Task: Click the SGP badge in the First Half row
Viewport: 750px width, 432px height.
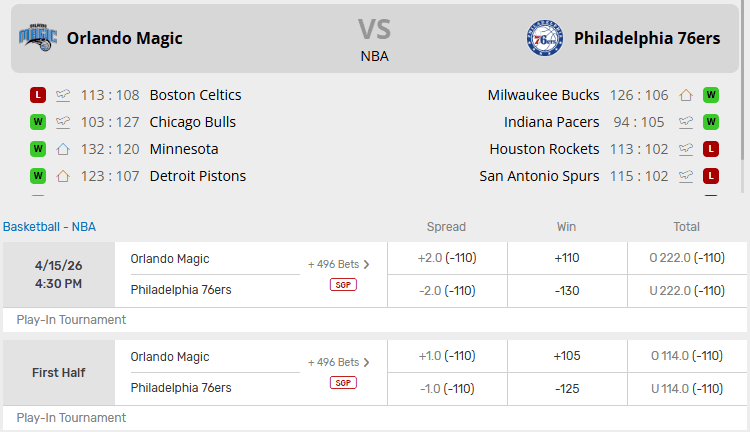Action: tap(343, 383)
